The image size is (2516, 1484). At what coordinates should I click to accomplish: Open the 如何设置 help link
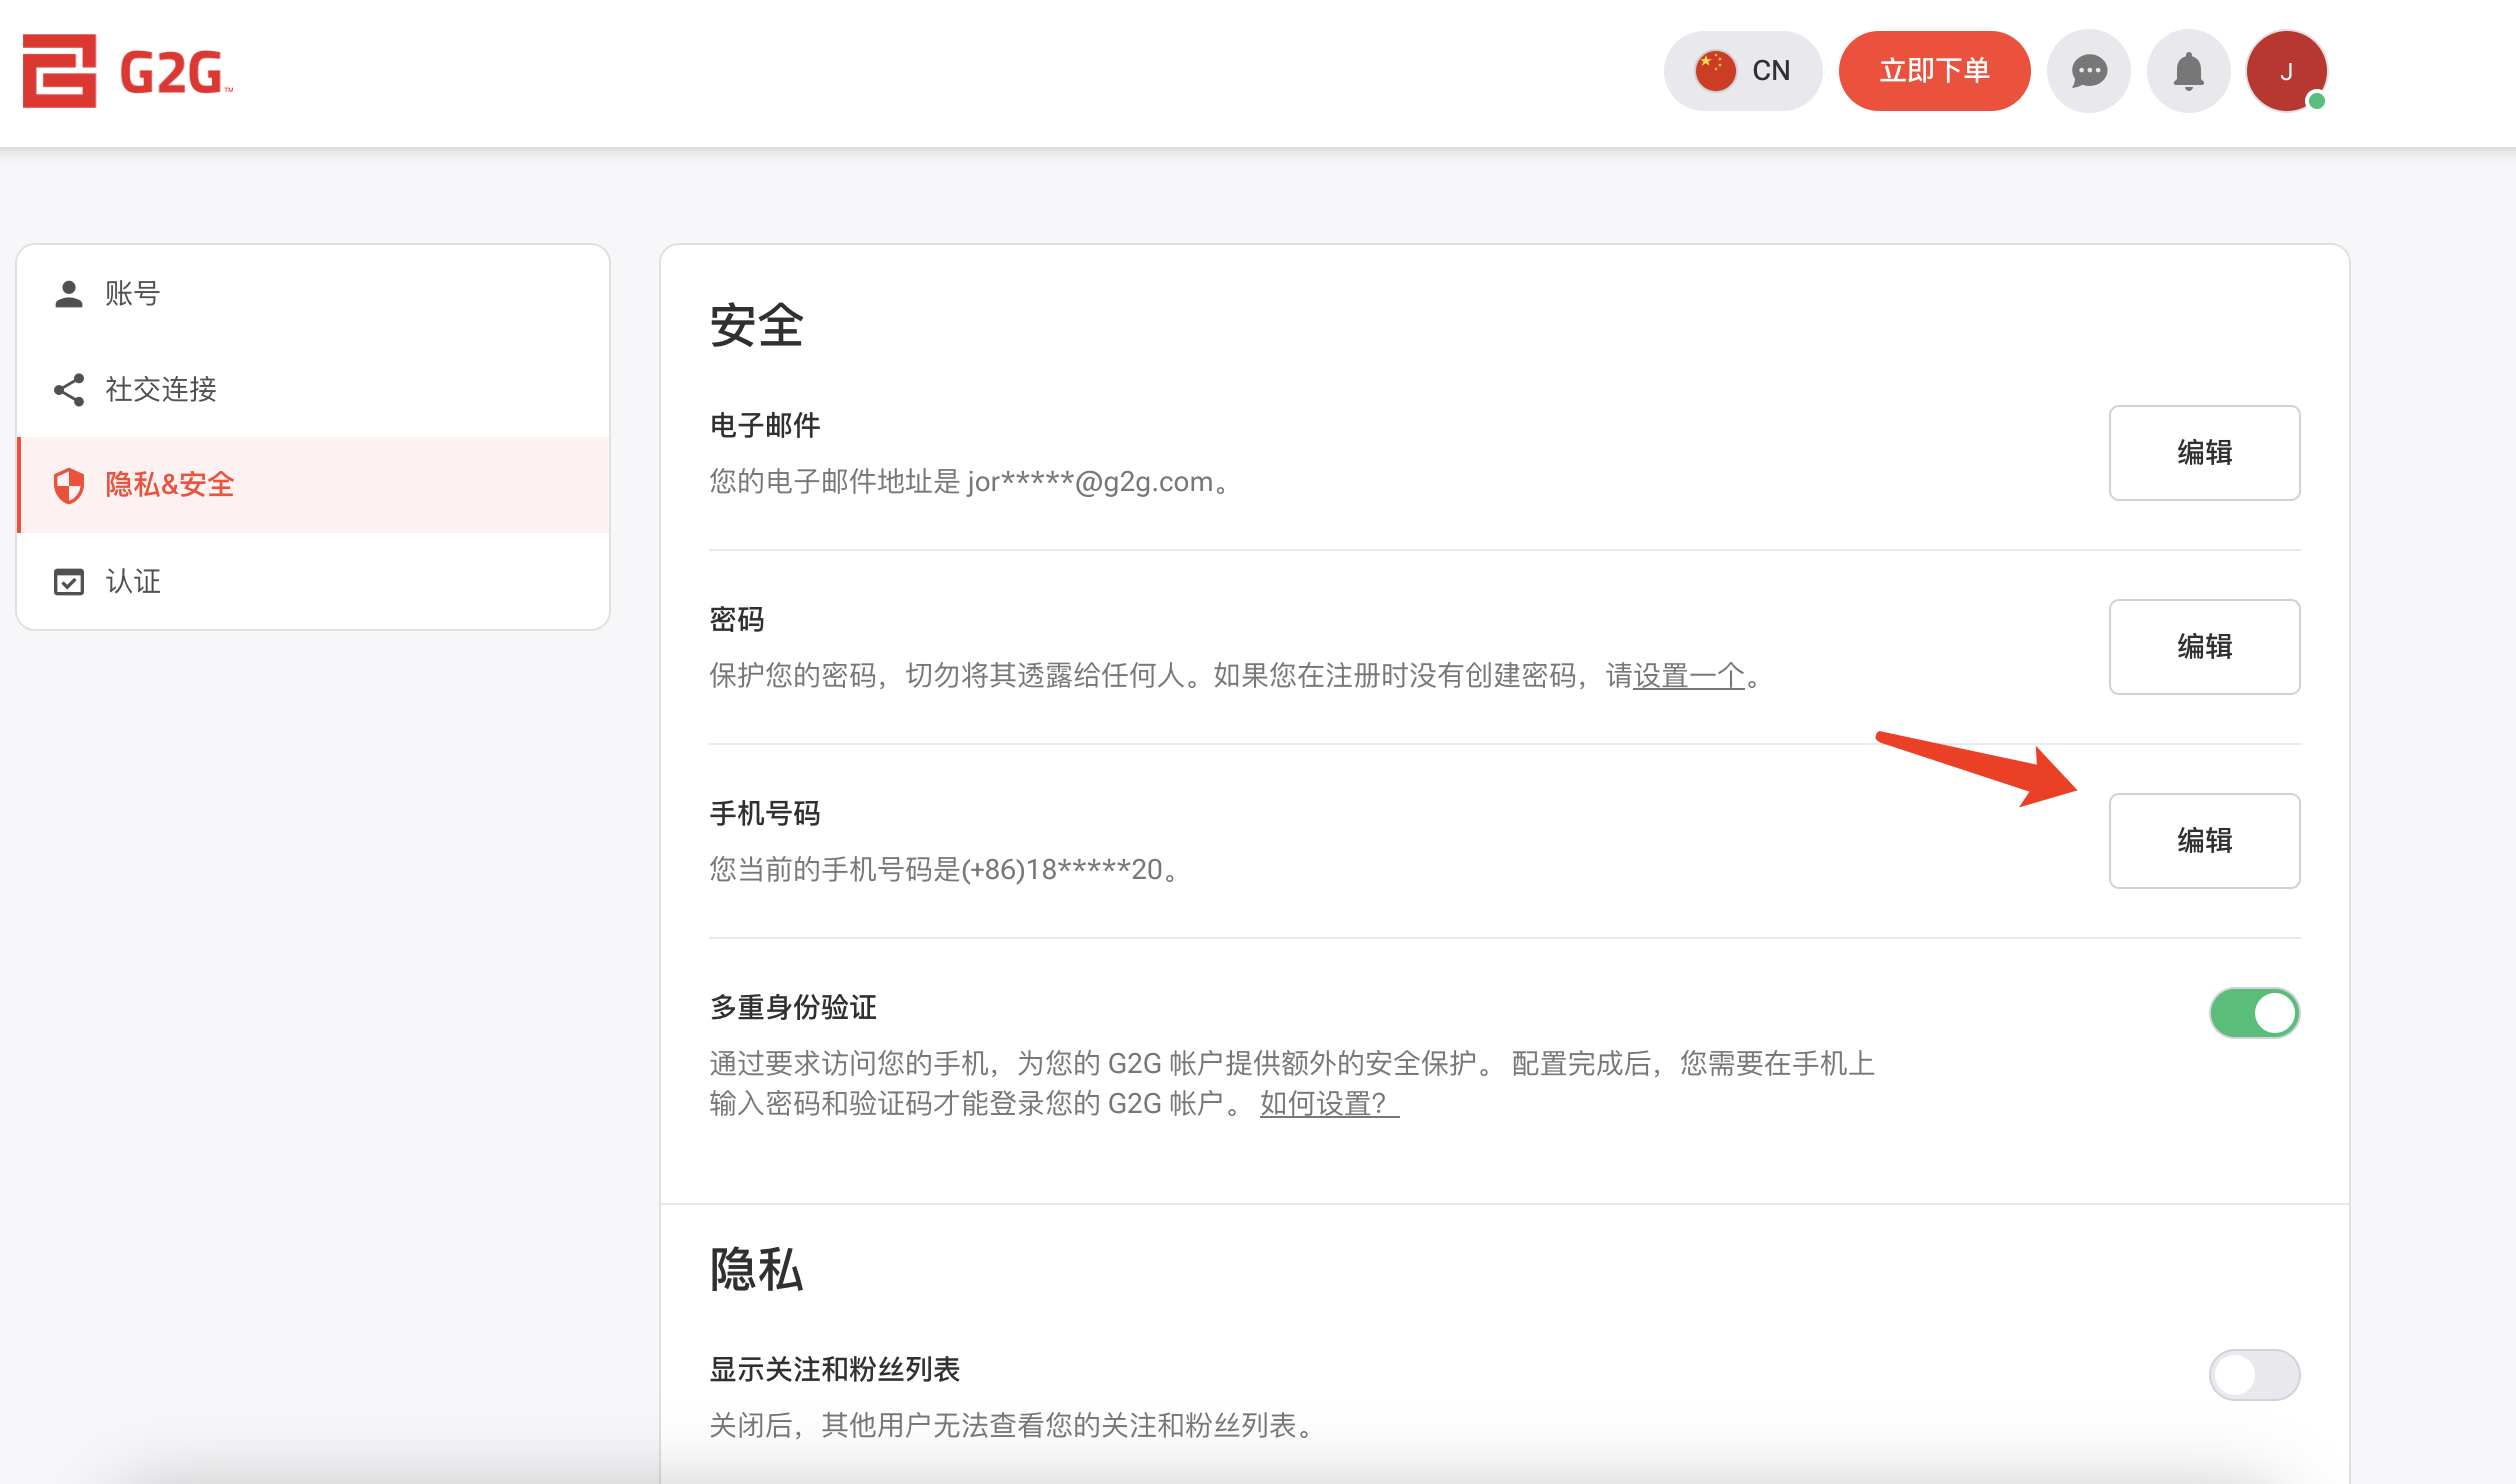coord(1328,1105)
